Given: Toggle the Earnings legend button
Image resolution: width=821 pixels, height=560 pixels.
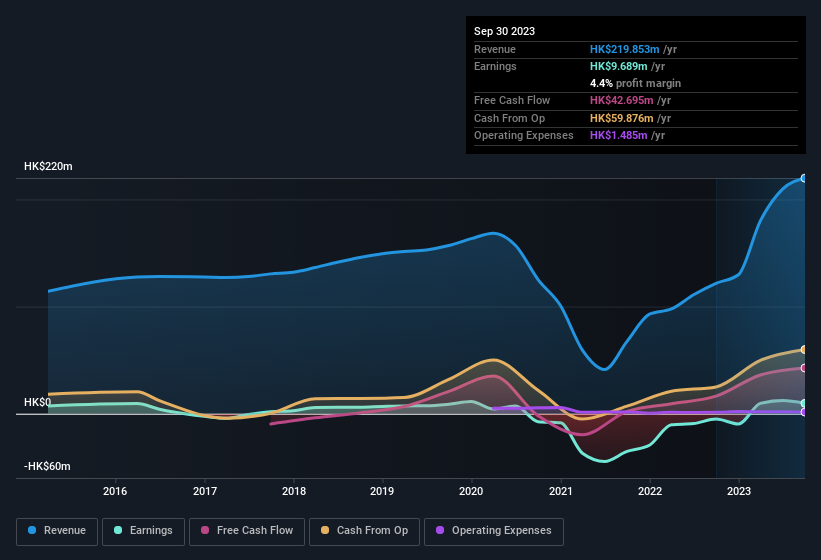Looking at the screenshot, I should coord(143,531).
